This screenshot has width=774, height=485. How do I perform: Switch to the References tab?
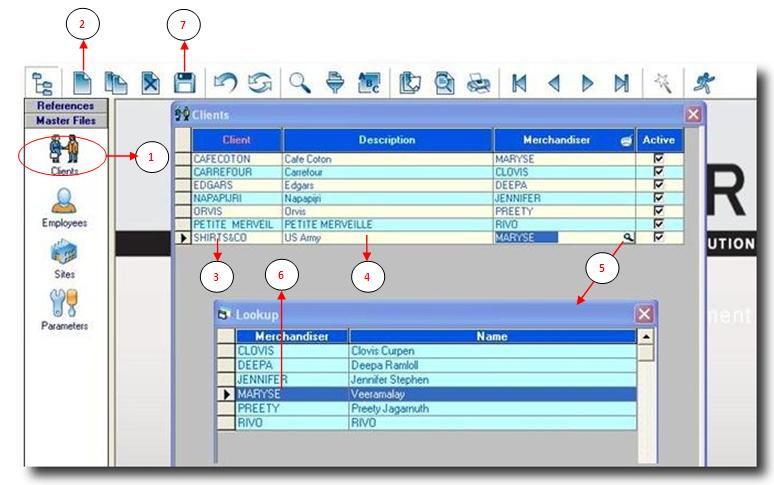coord(65,105)
